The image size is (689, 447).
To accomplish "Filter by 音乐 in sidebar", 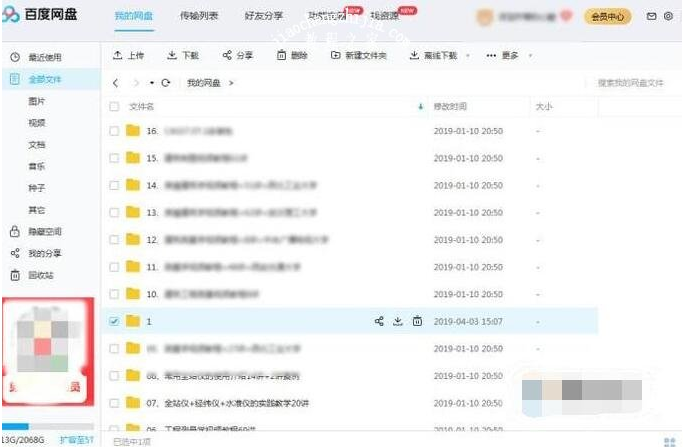I will (x=37, y=166).
